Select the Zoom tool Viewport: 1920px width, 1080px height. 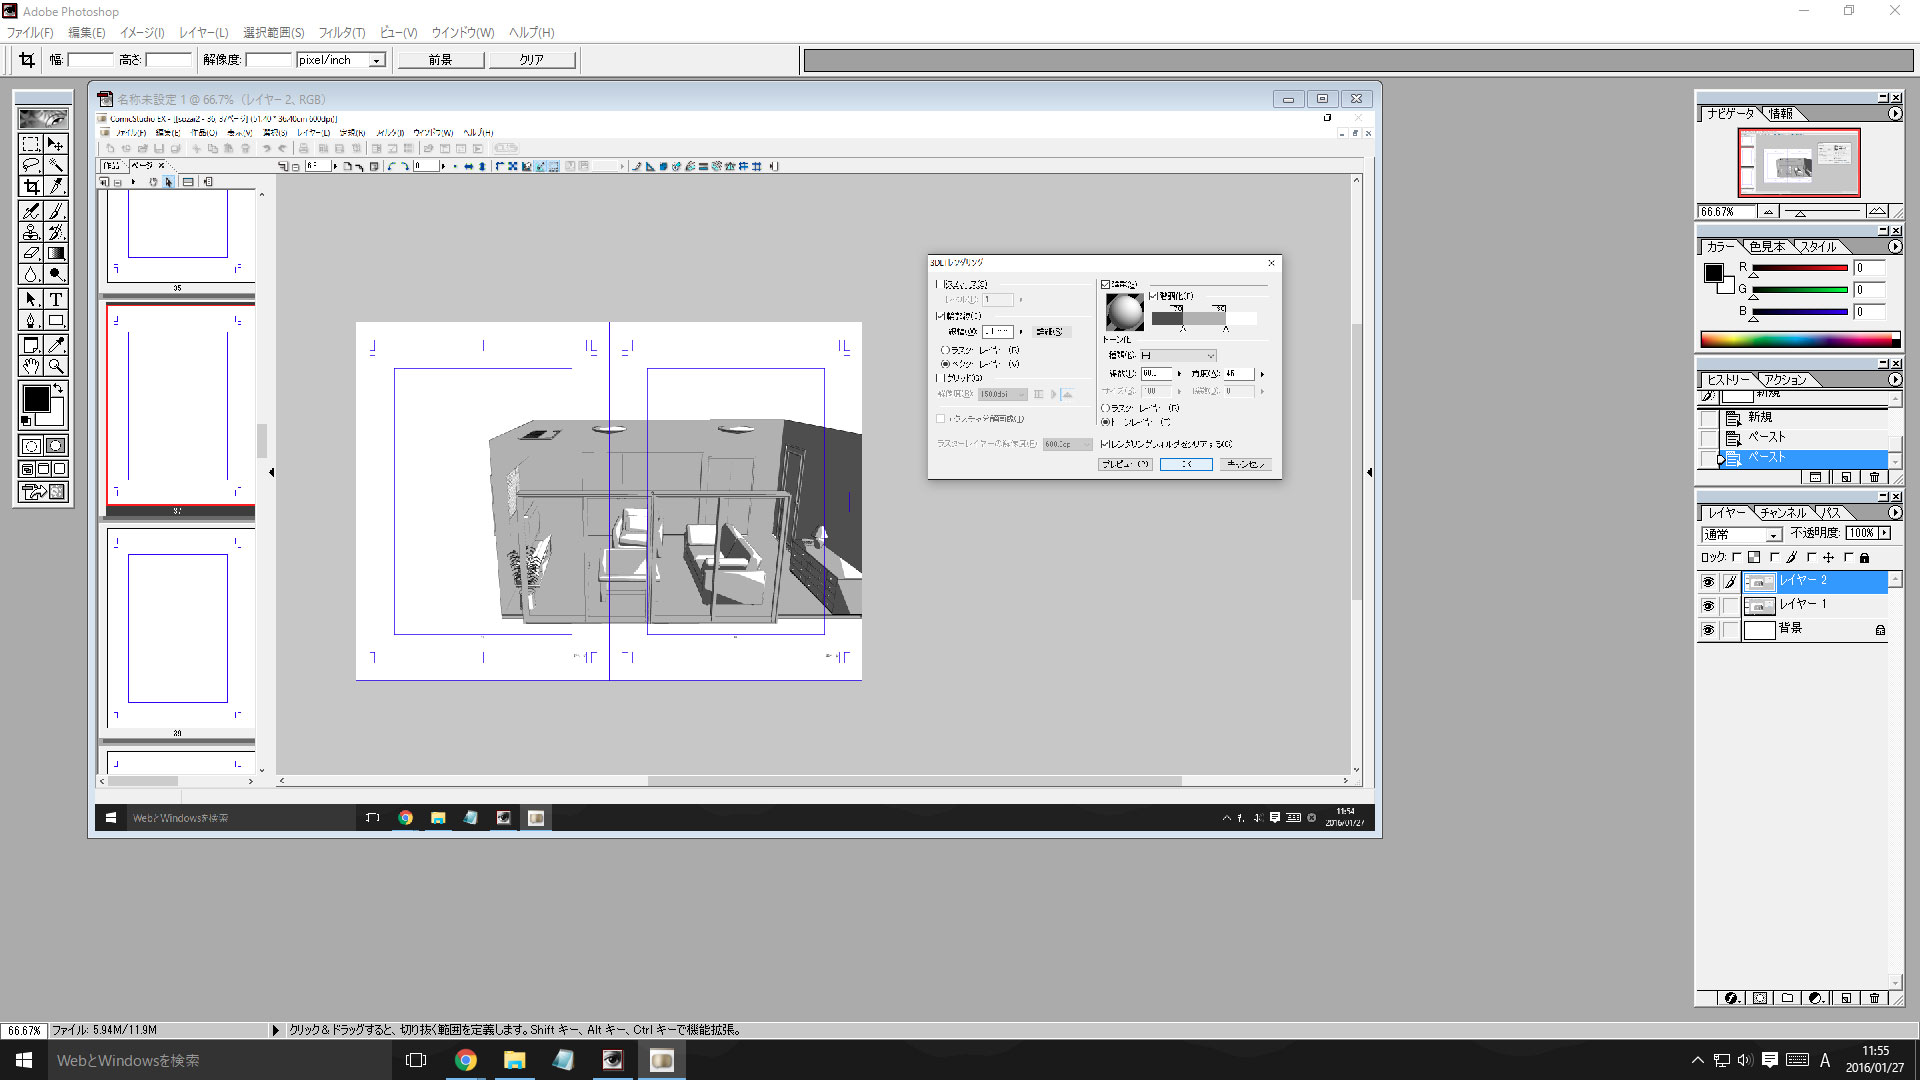click(56, 366)
